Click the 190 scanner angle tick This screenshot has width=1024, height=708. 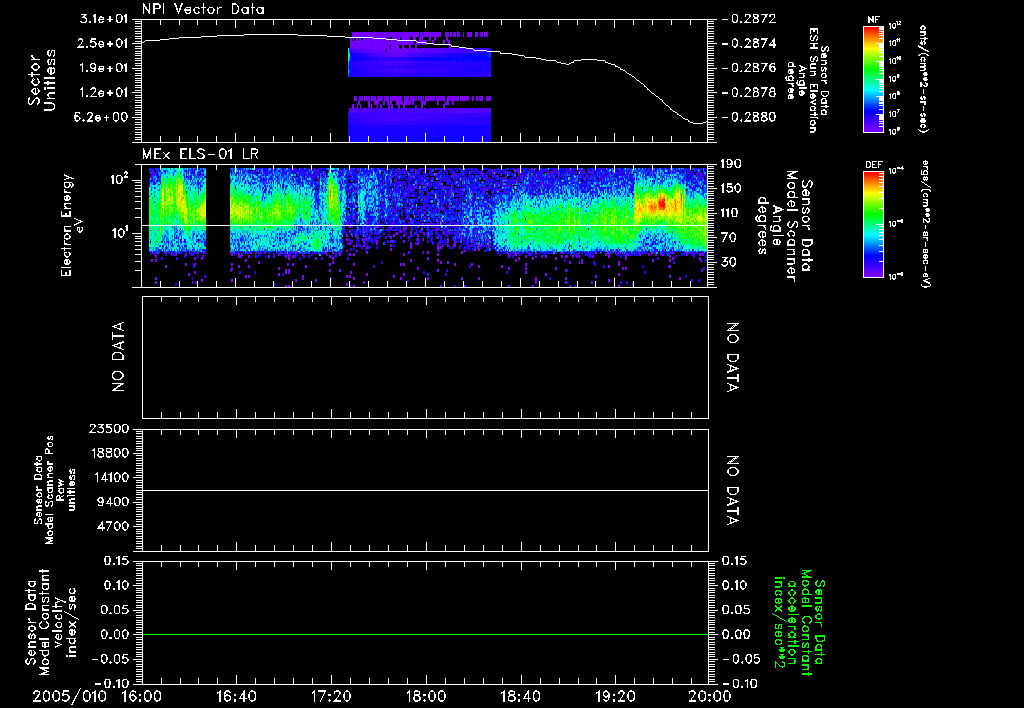[731, 164]
